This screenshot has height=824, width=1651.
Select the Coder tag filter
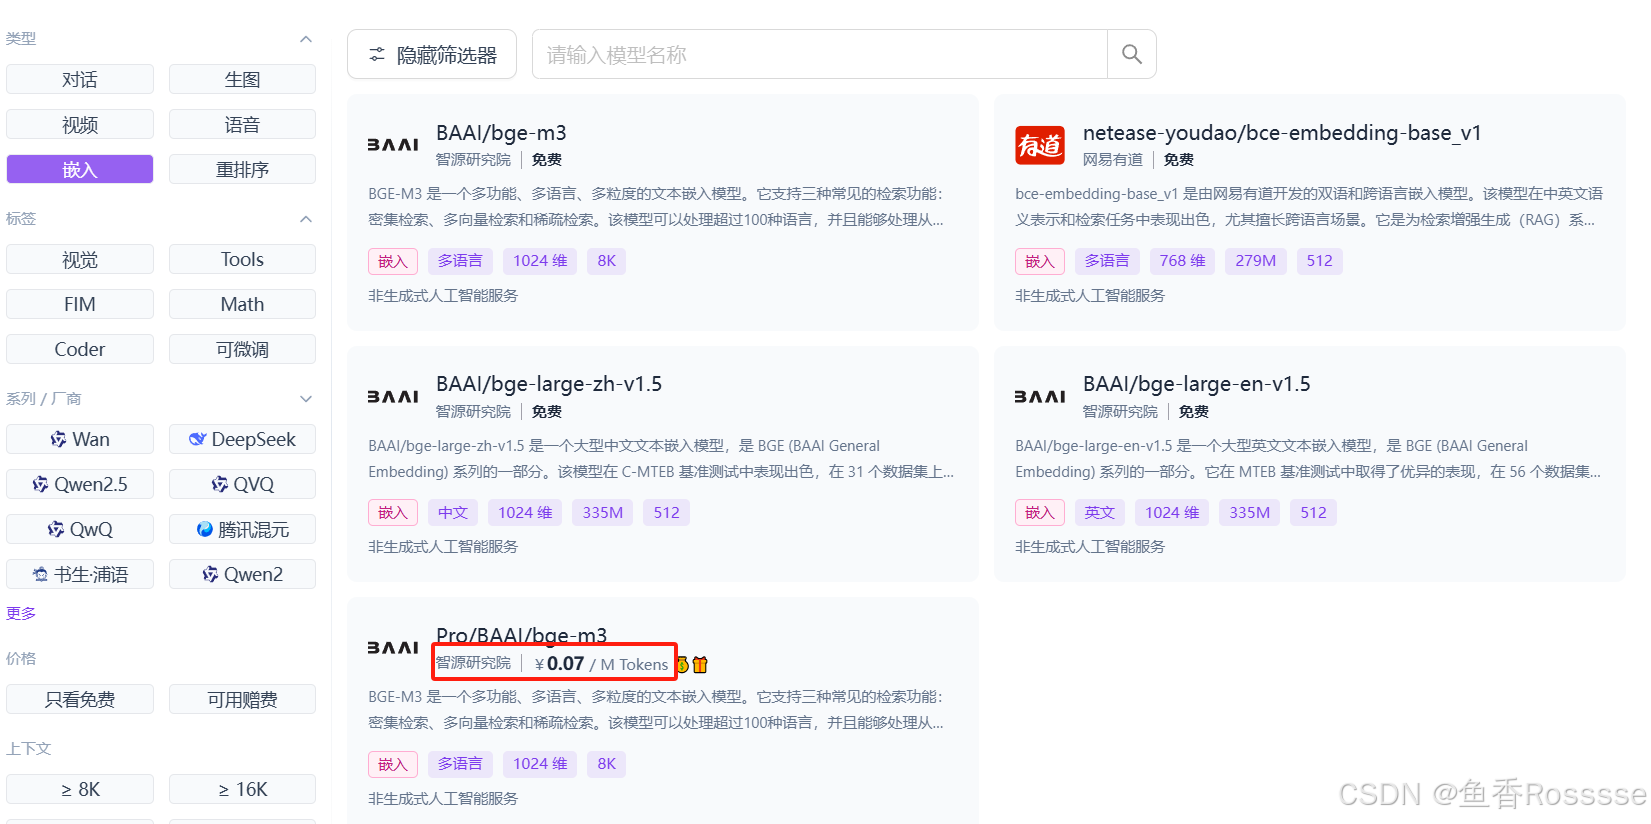pyautogui.click(x=80, y=350)
